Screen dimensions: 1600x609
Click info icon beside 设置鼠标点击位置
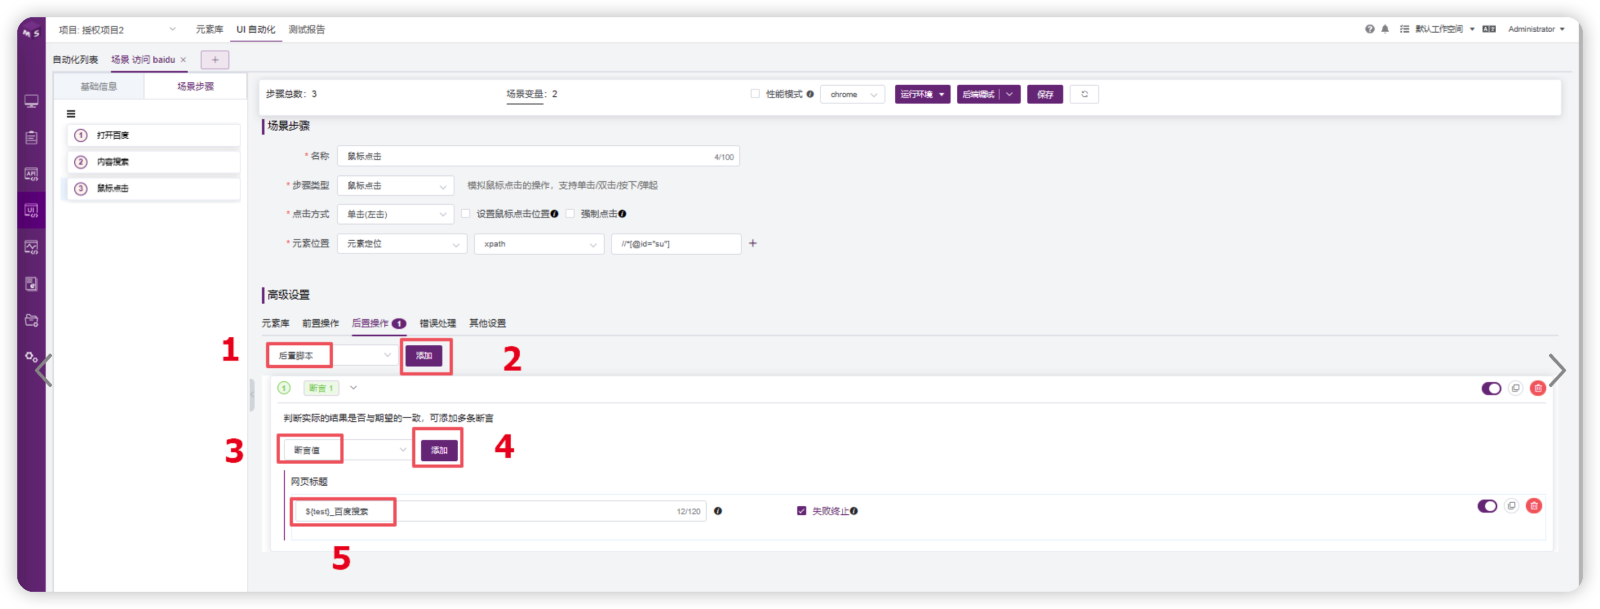coord(554,214)
